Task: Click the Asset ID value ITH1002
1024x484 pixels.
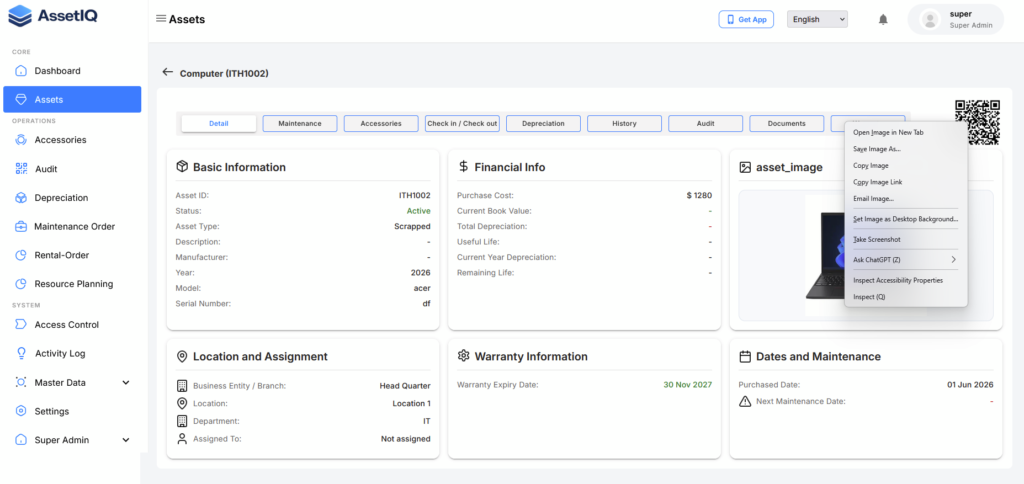Action: pyautogui.click(x=415, y=195)
